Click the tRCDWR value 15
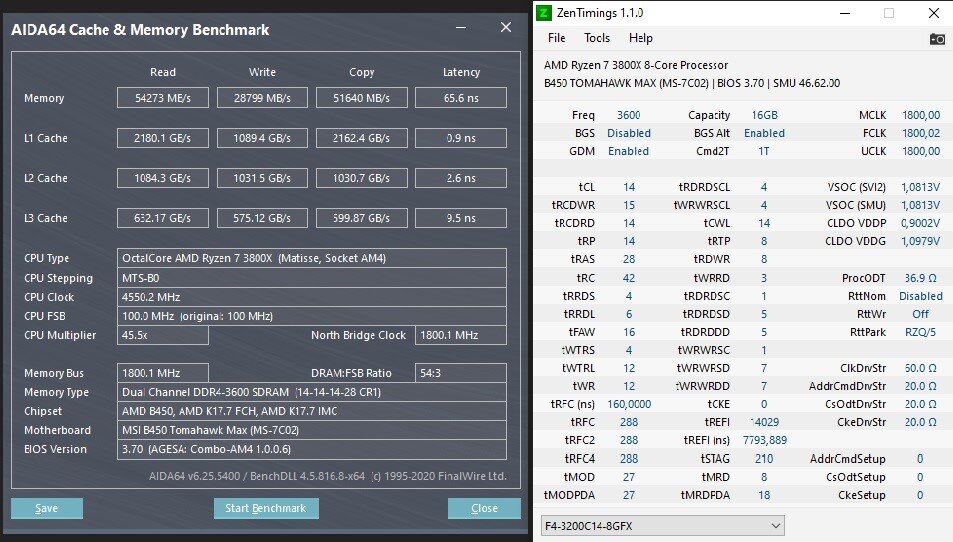This screenshot has width=953, height=542. (x=629, y=205)
